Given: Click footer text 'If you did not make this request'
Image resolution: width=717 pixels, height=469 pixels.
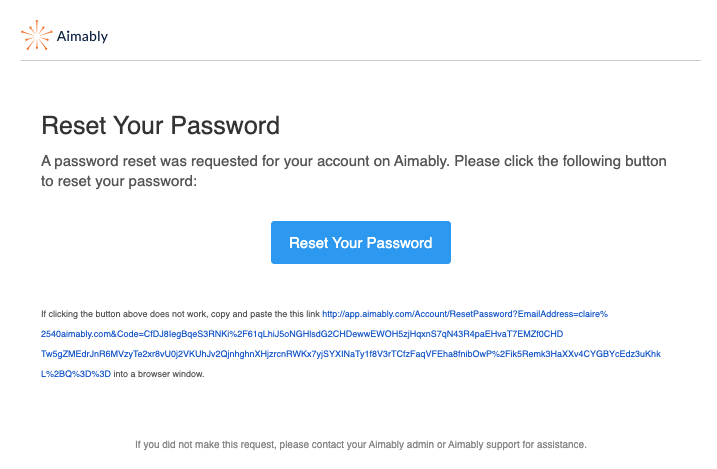Looking at the screenshot, I should point(205,444).
